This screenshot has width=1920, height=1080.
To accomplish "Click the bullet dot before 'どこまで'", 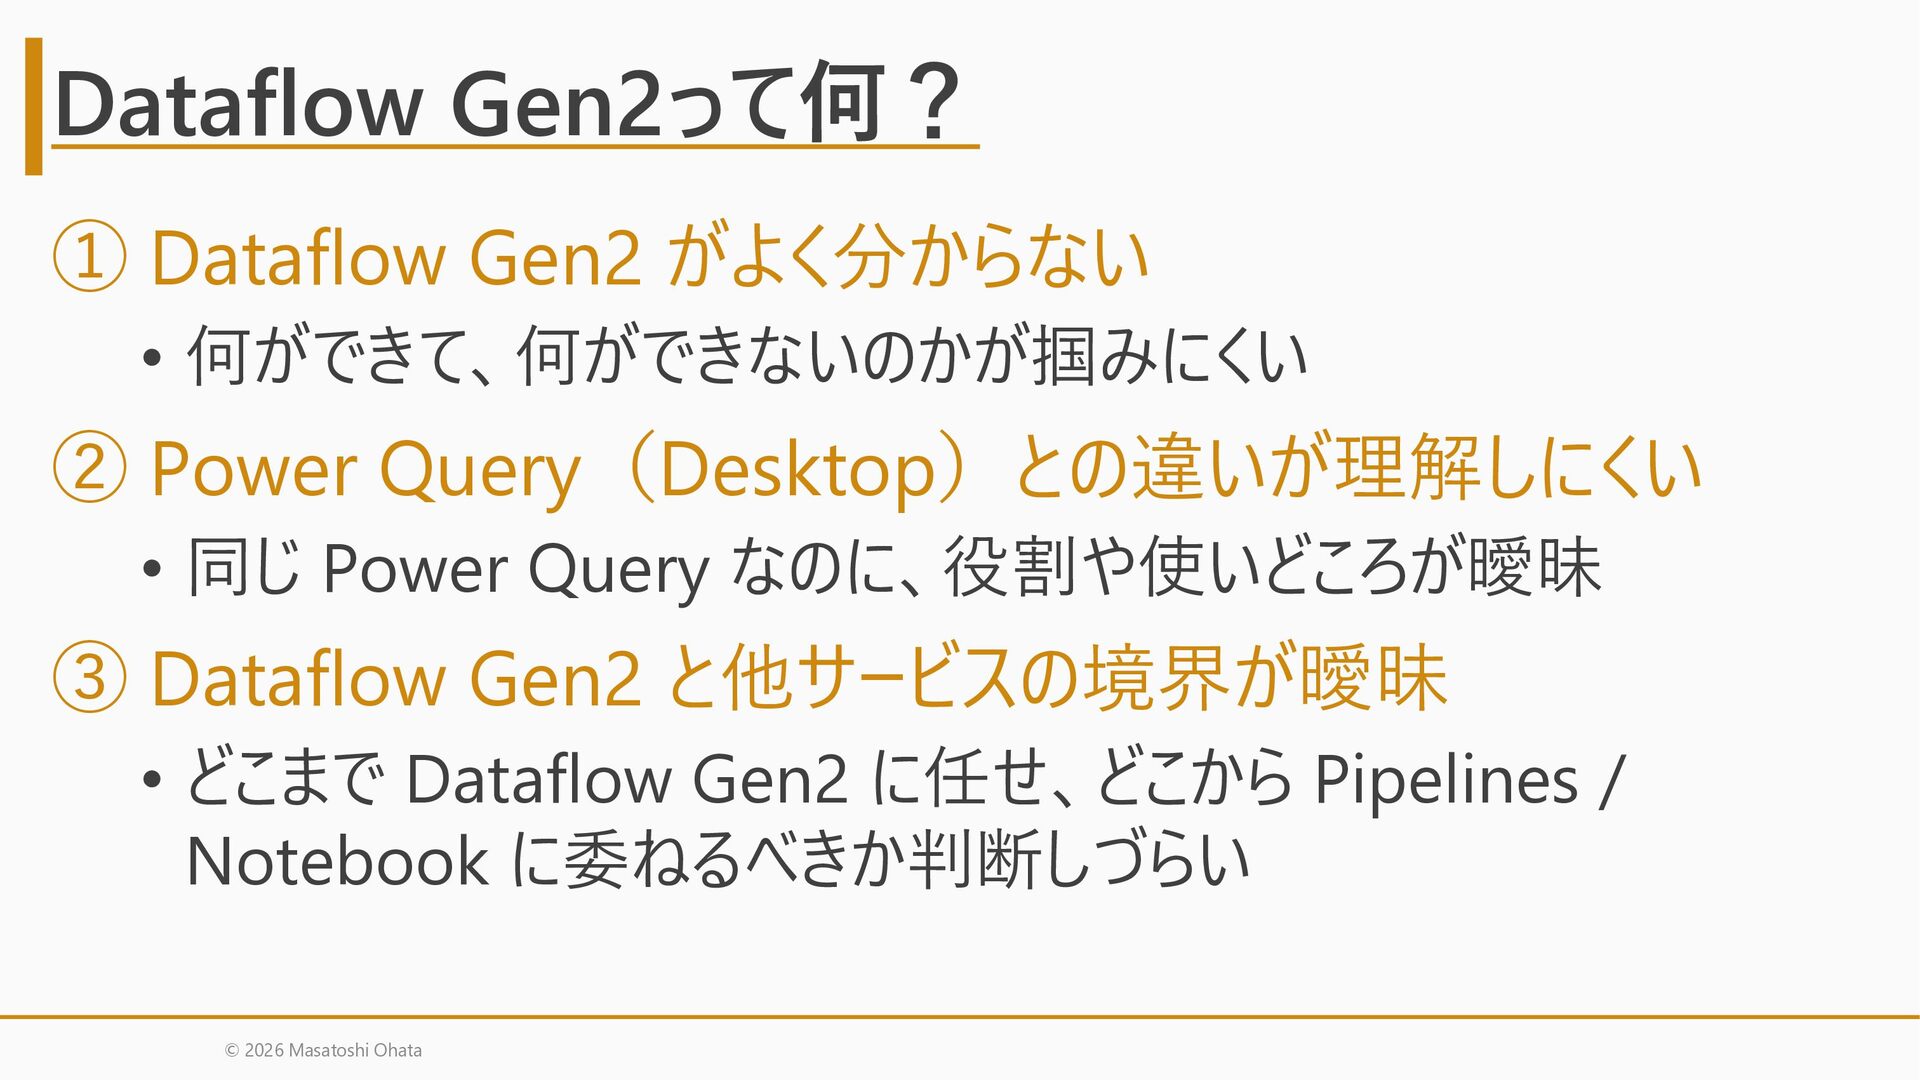I will (151, 781).
